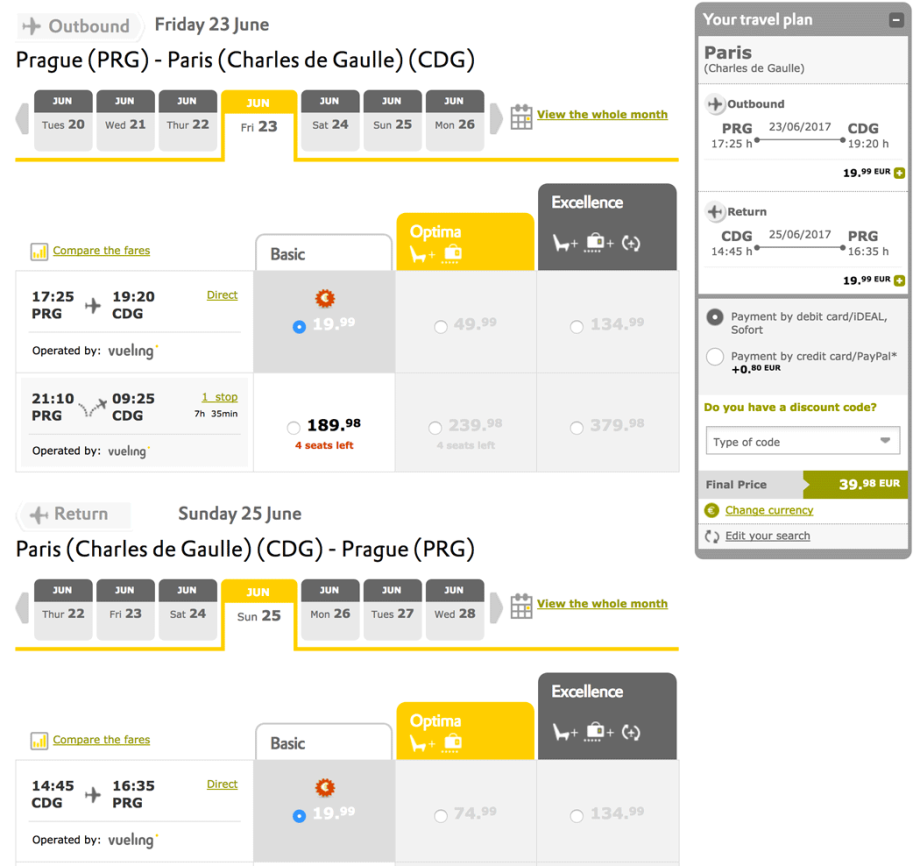The image size is (920, 866).
Task: Click outbound calendar icon beside View whole month
Action: 521,116
